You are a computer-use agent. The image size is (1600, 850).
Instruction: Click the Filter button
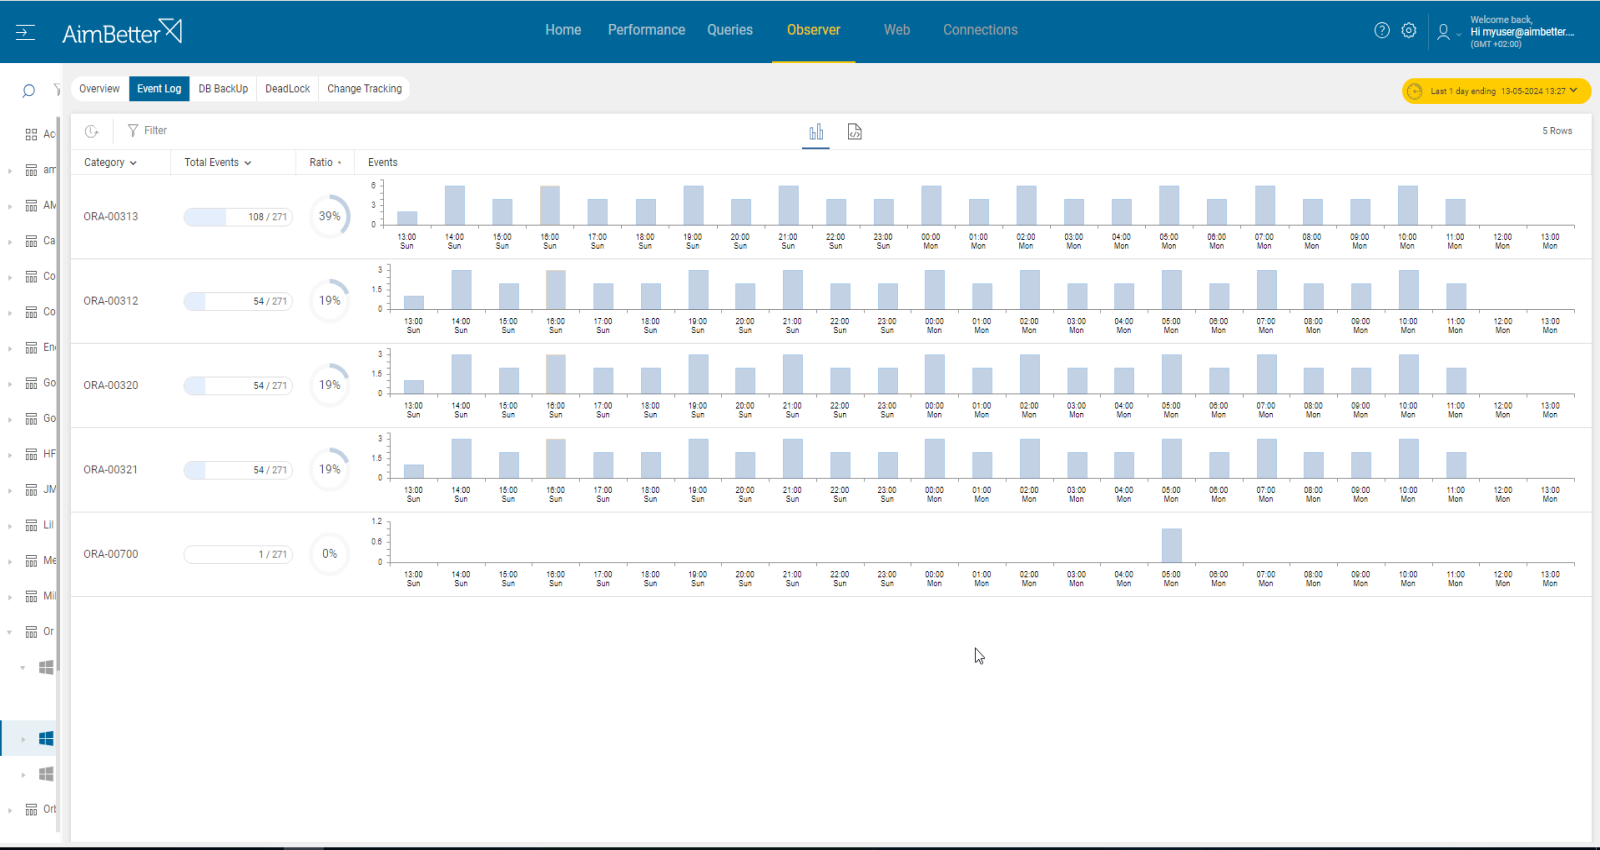[147, 131]
